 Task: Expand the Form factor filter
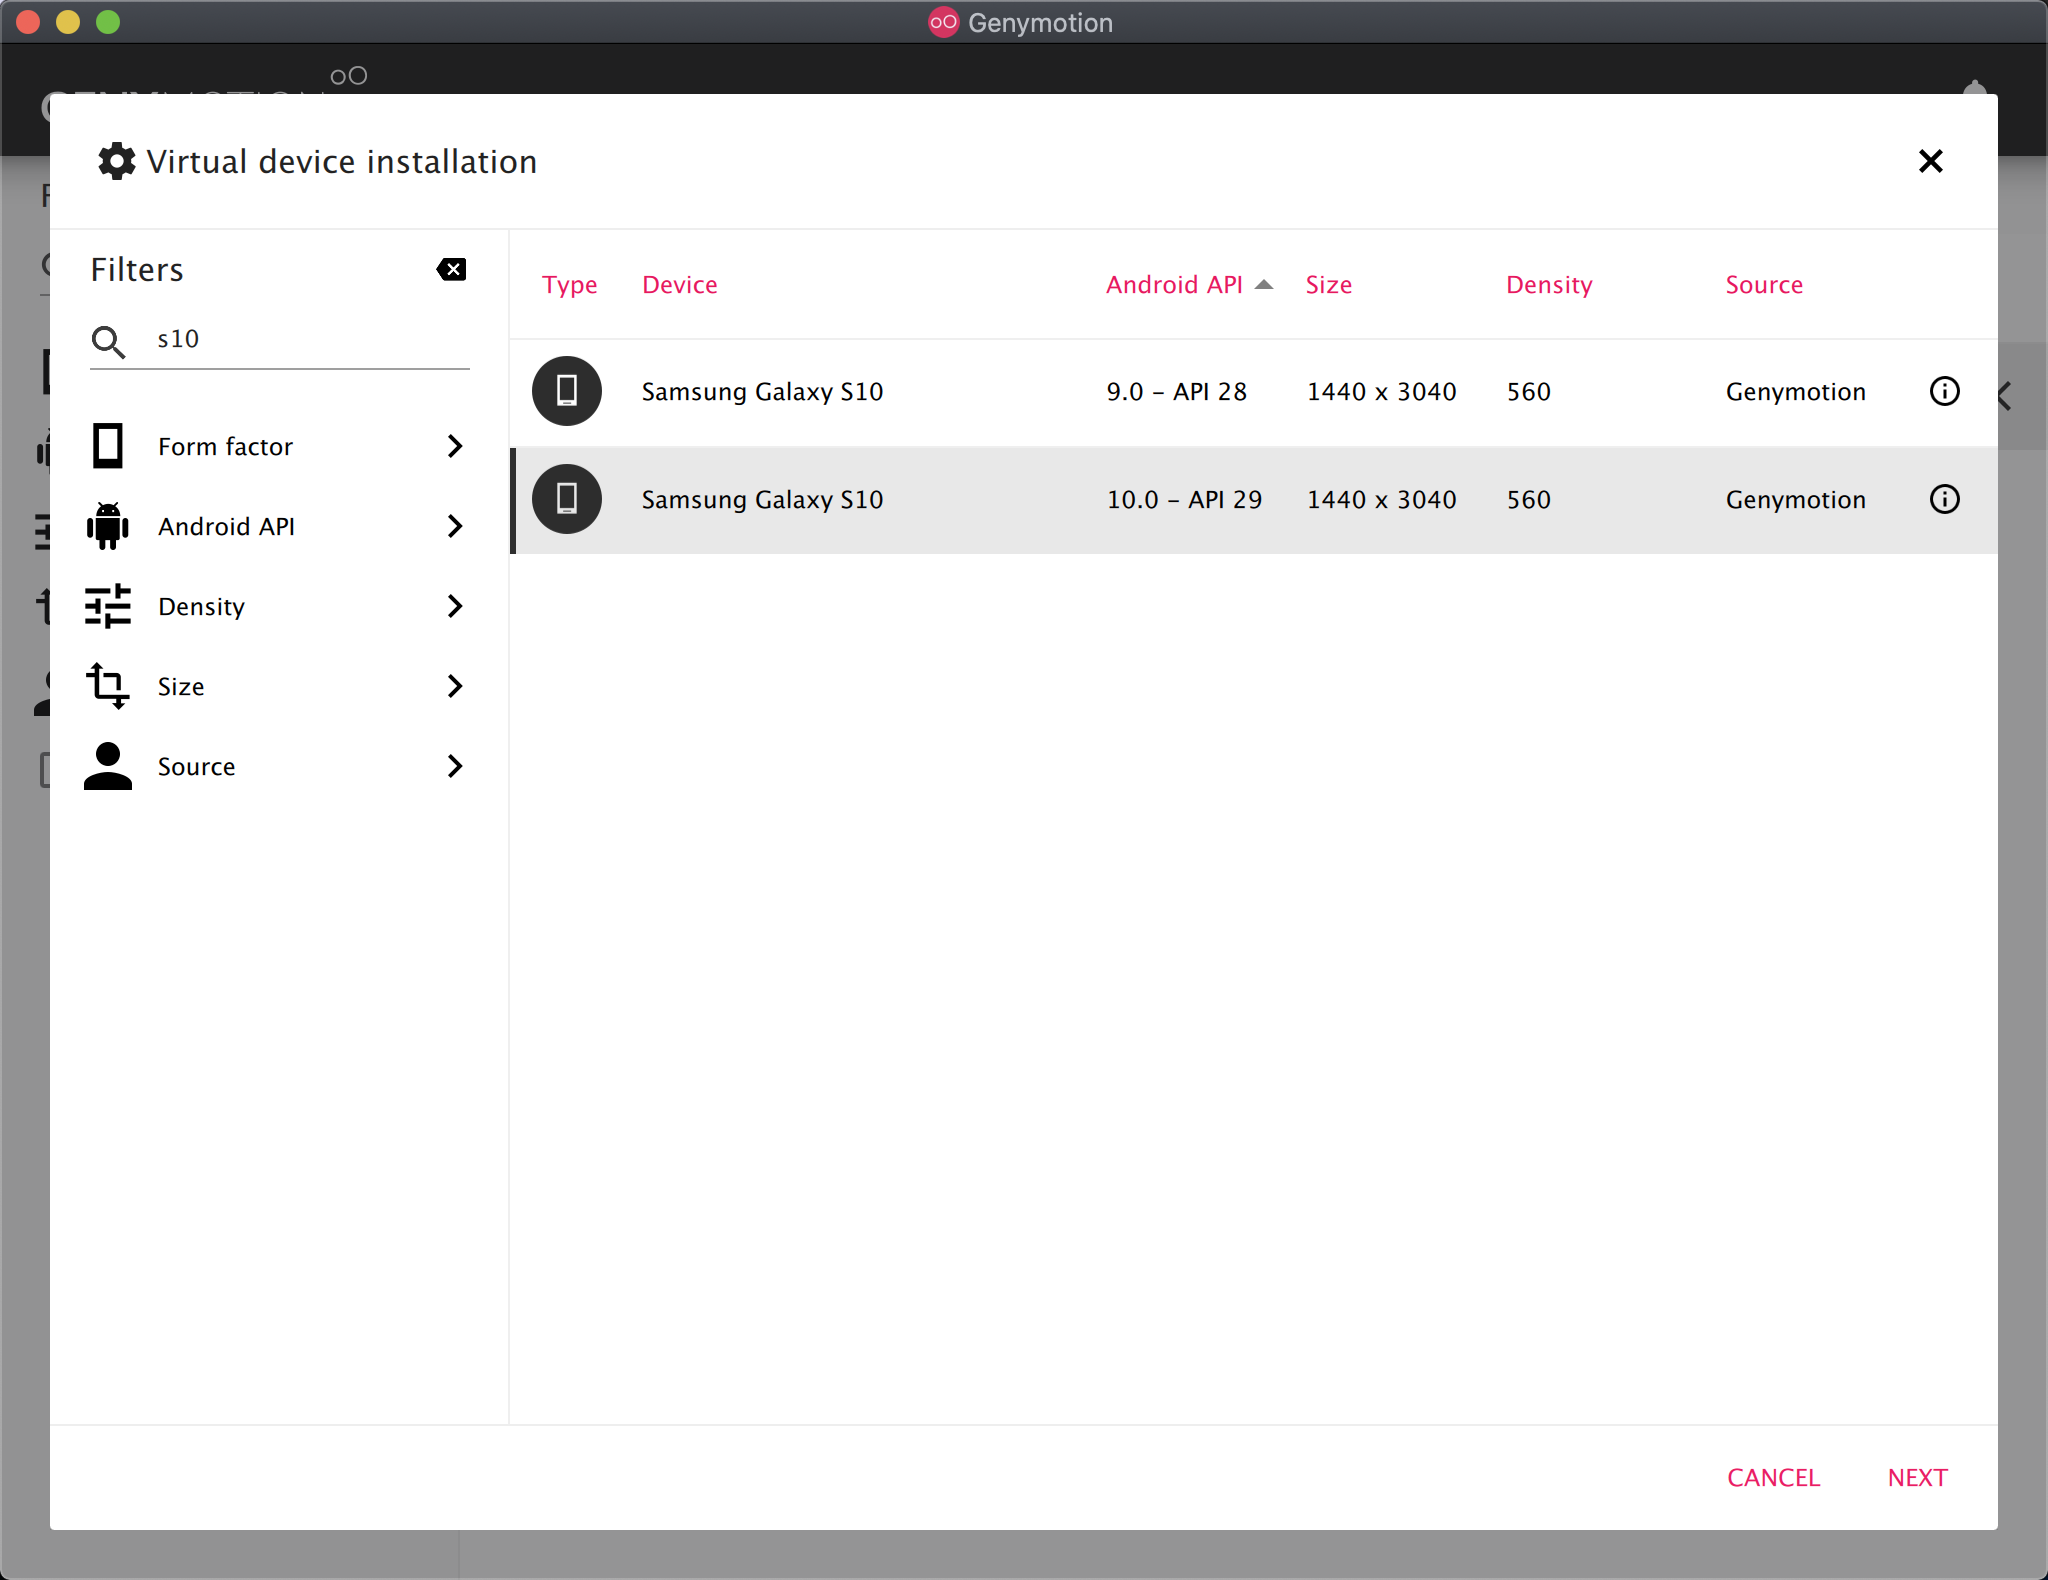pyautogui.click(x=455, y=446)
